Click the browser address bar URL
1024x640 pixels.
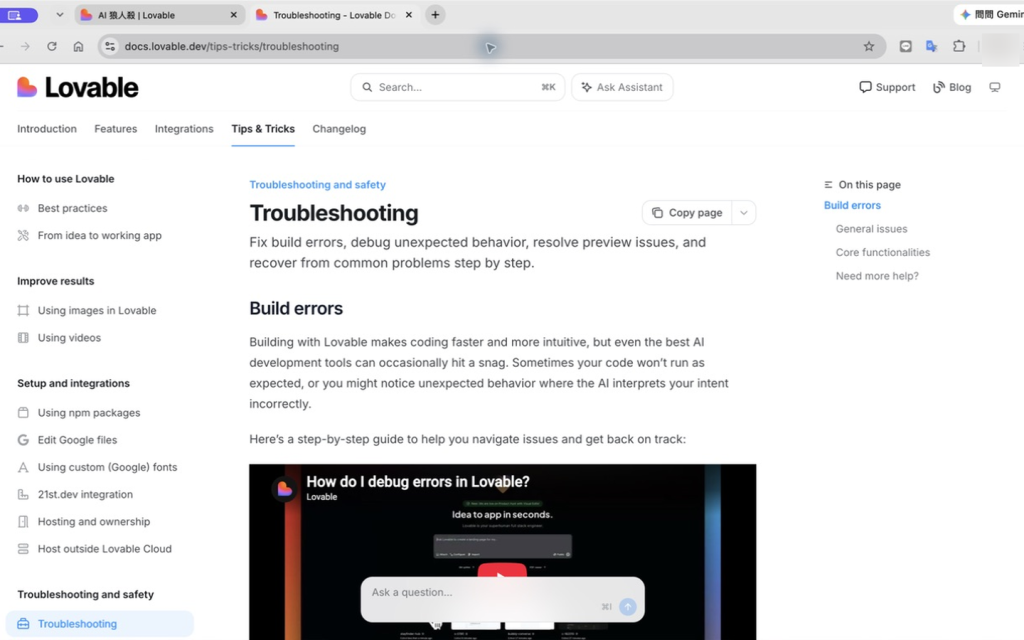click(231, 46)
